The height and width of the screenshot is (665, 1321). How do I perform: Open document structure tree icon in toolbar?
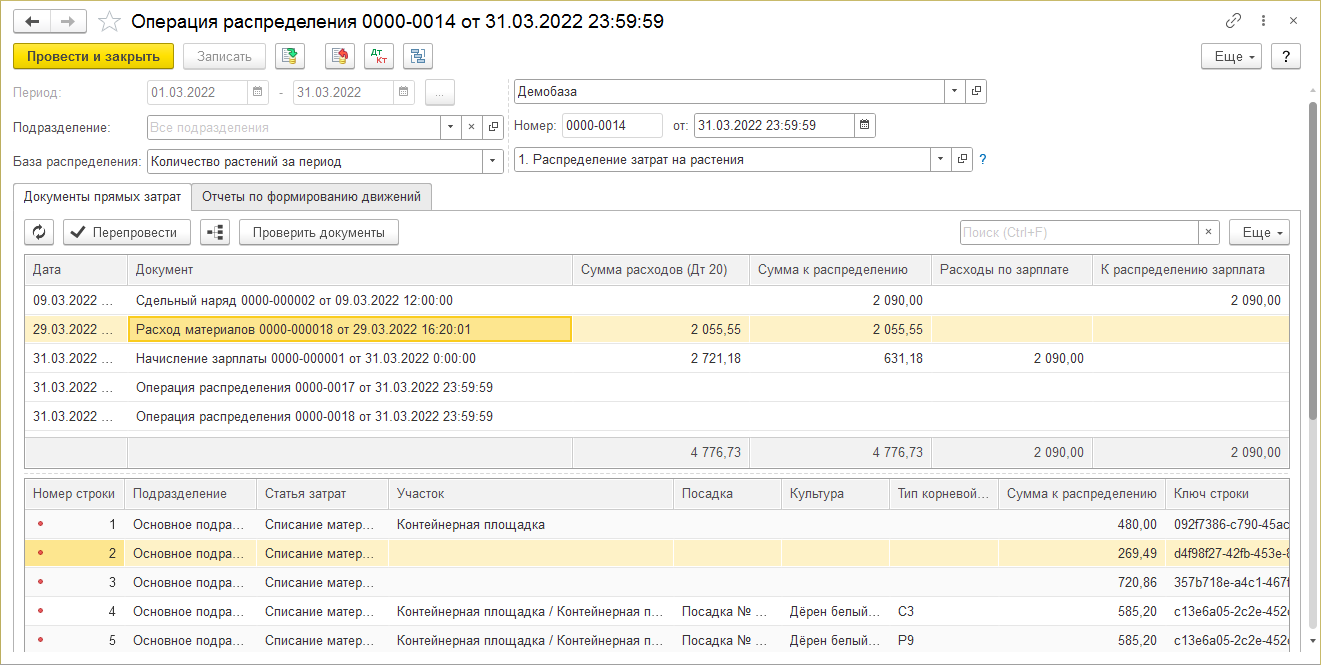coord(417,56)
